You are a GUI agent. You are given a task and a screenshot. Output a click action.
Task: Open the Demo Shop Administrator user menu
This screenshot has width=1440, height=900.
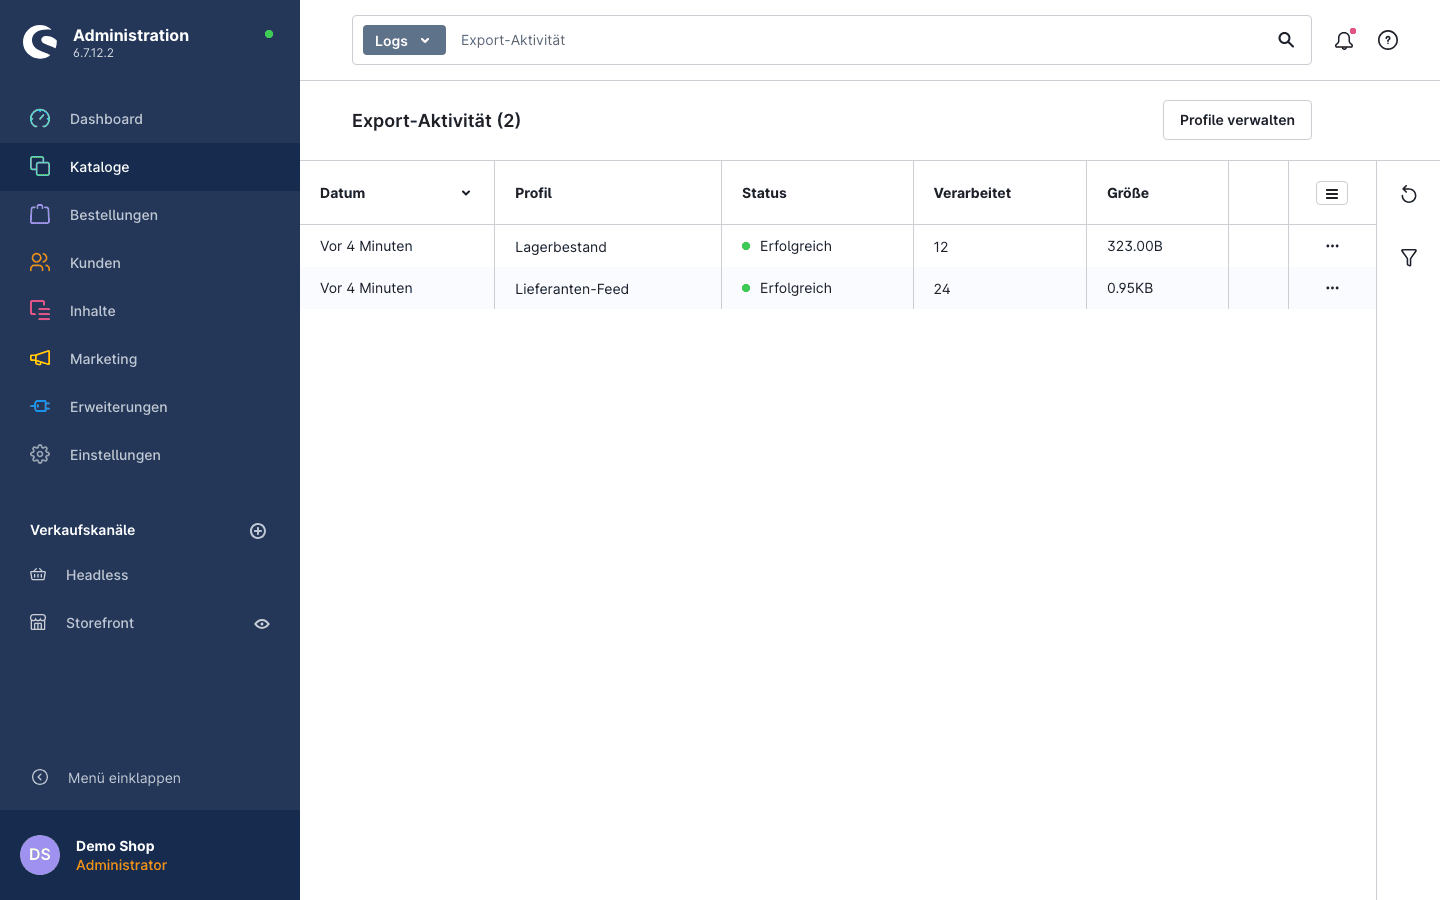[150, 855]
